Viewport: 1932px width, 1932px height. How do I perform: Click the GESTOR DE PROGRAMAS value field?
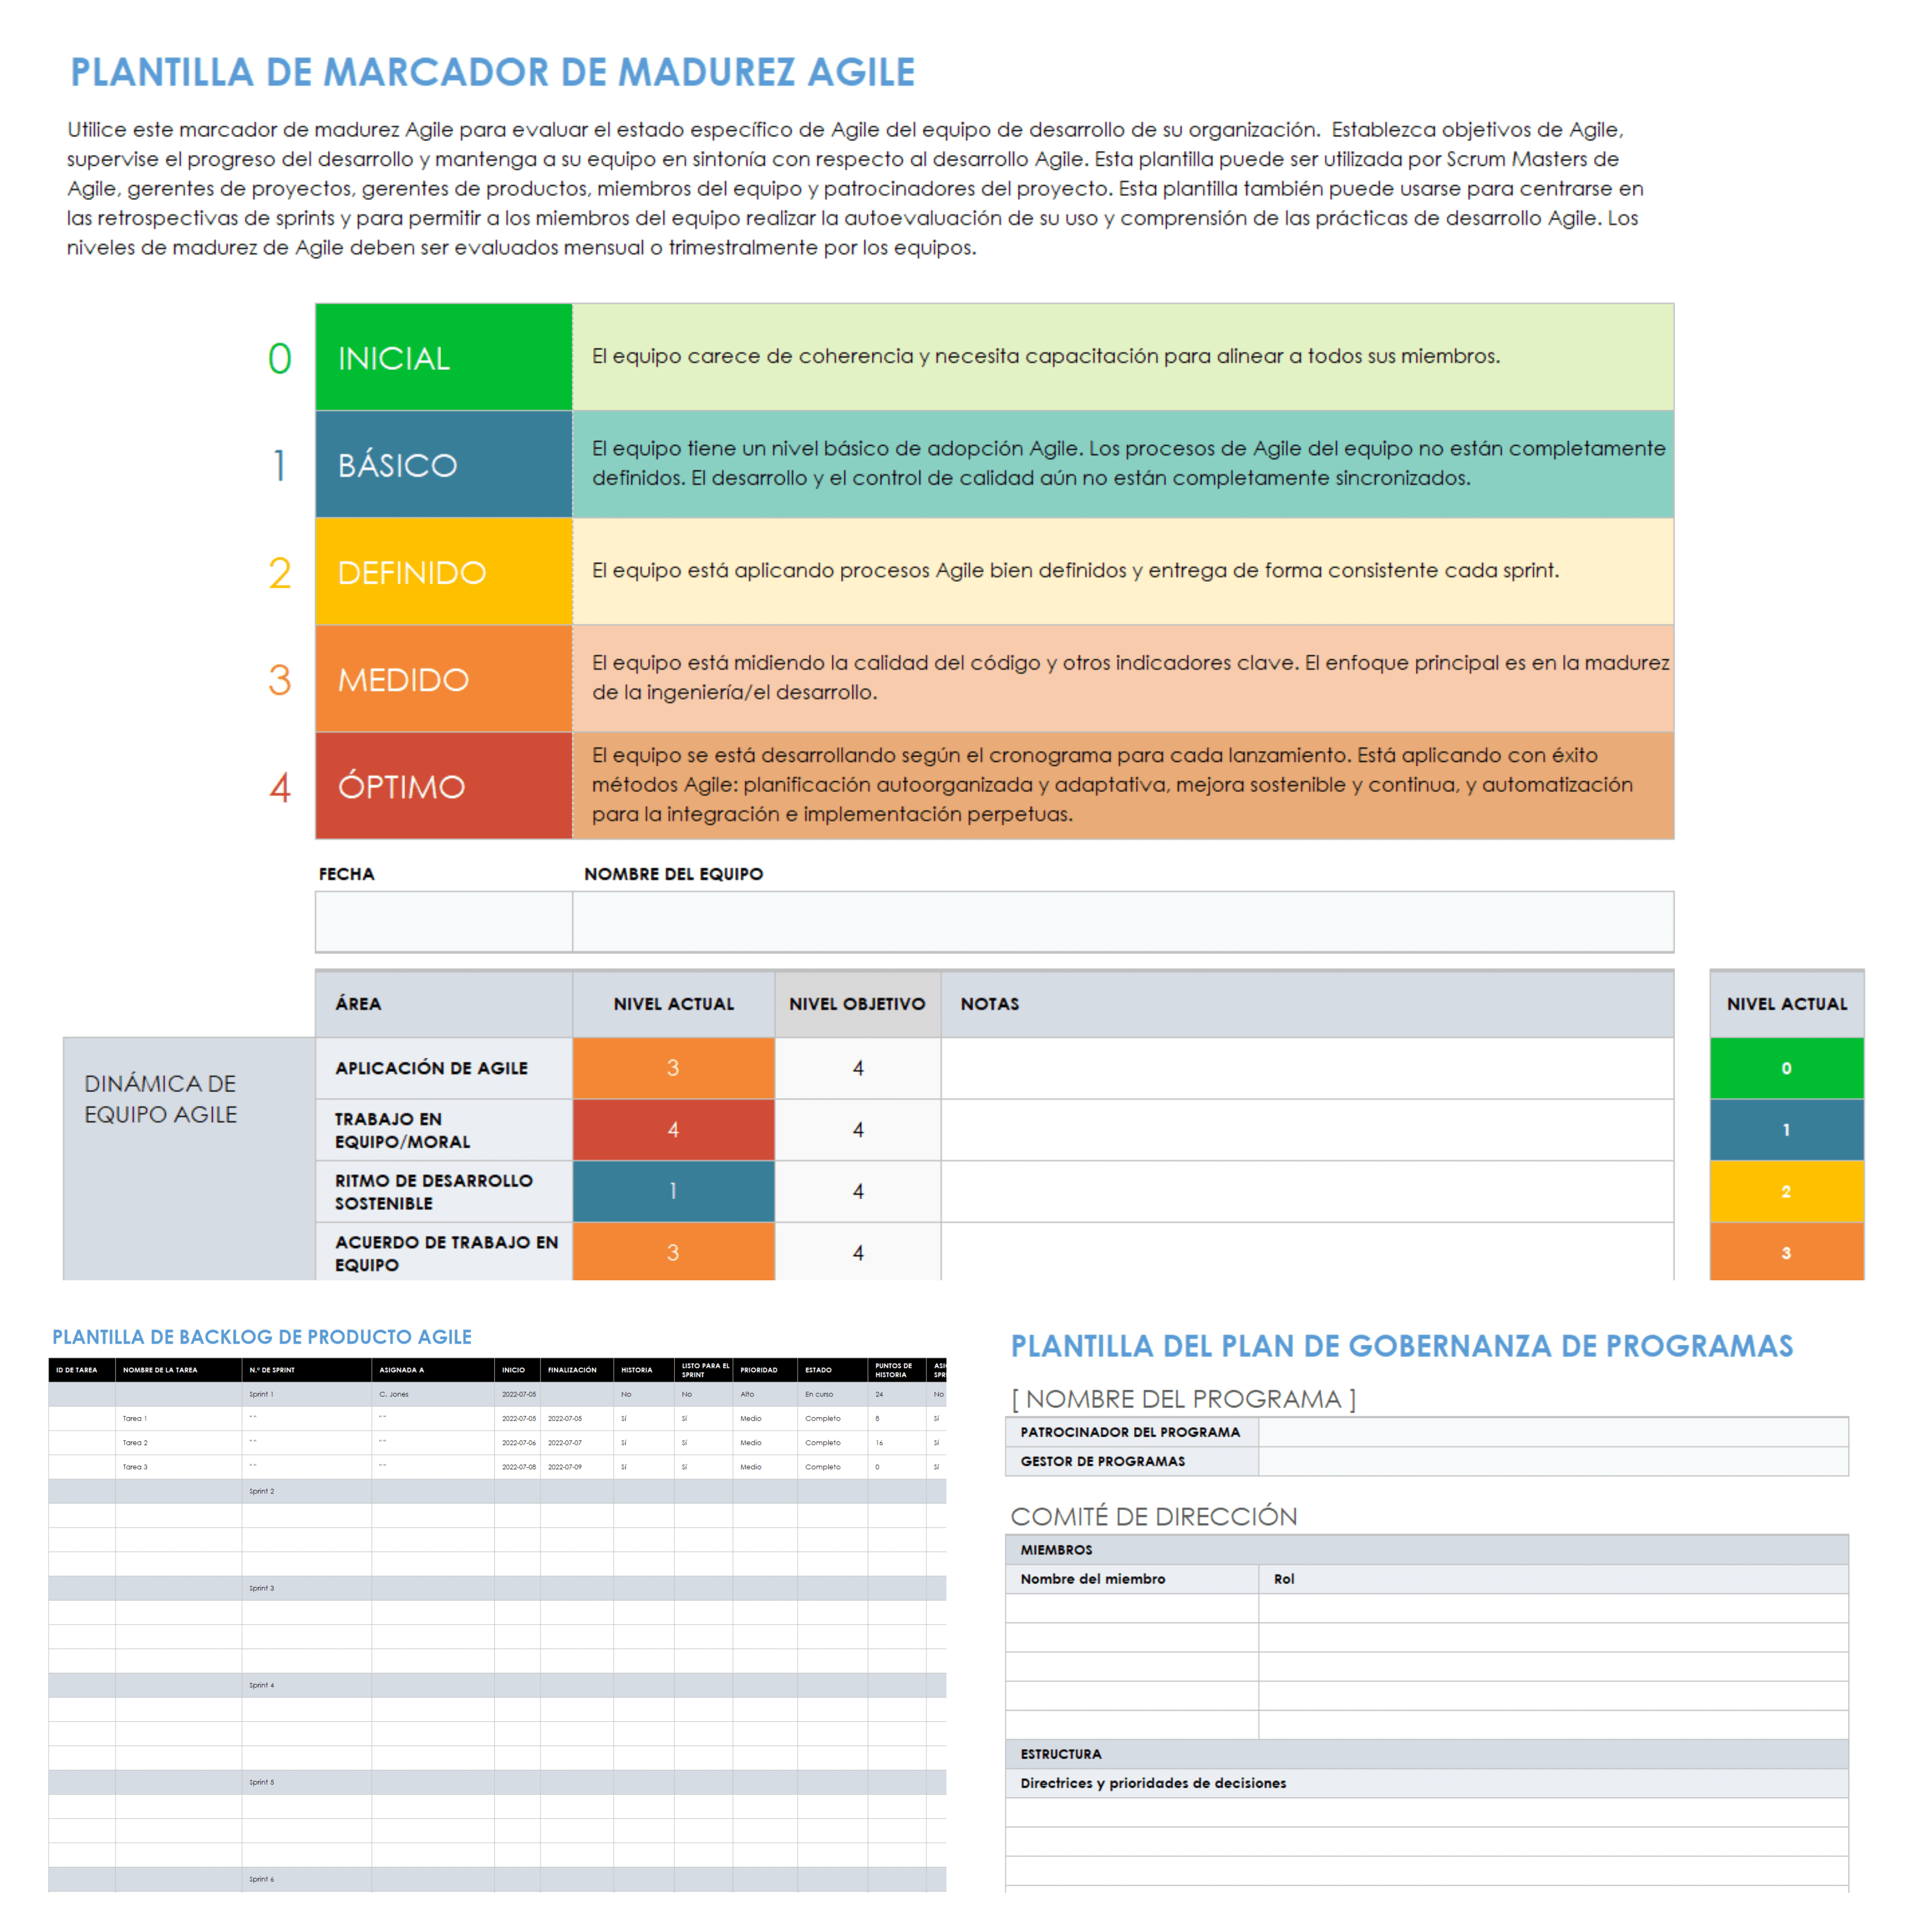click(1553, 1461)
